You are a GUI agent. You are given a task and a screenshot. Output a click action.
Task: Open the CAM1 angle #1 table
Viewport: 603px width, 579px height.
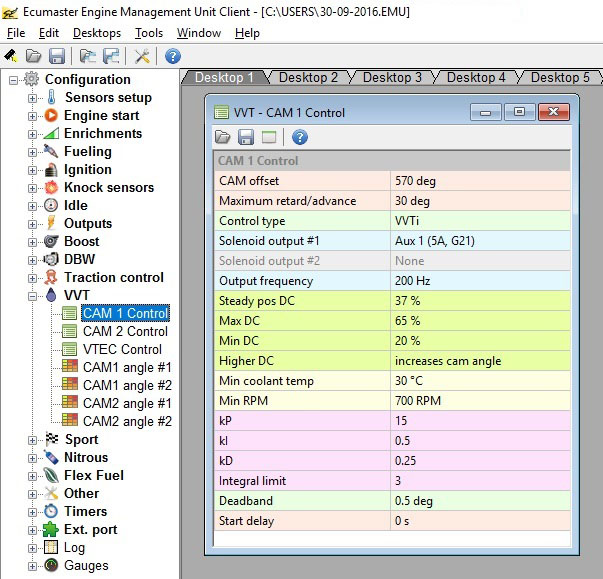tap(127, 368)
